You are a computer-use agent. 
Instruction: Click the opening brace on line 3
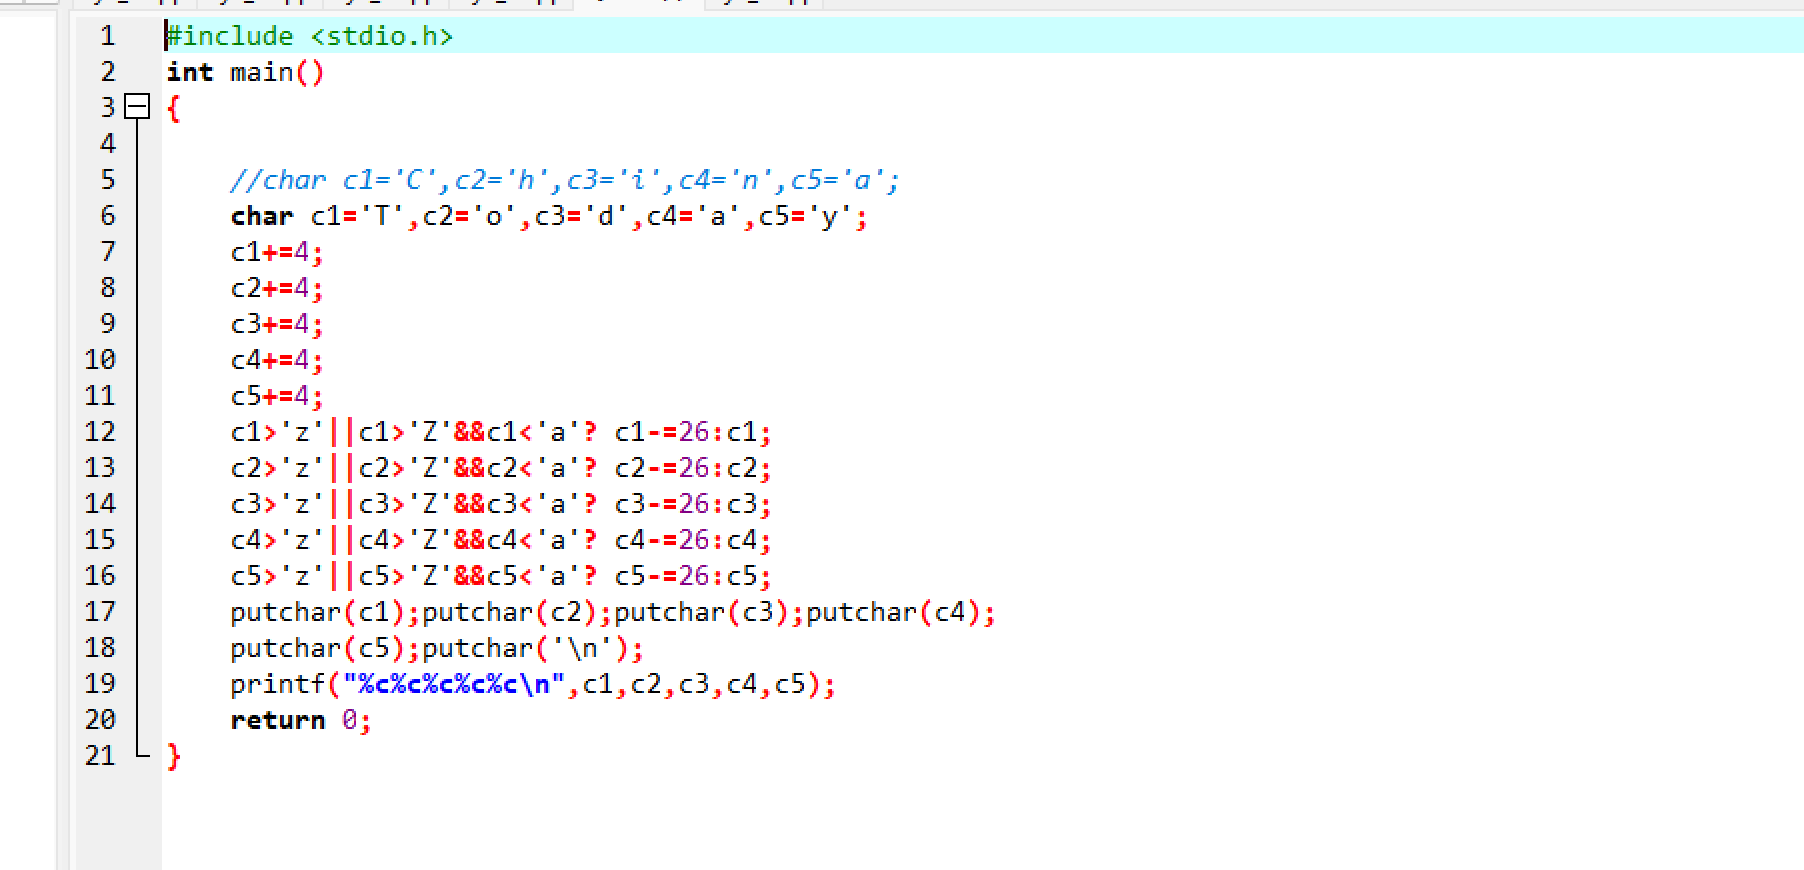coord(174,108)
